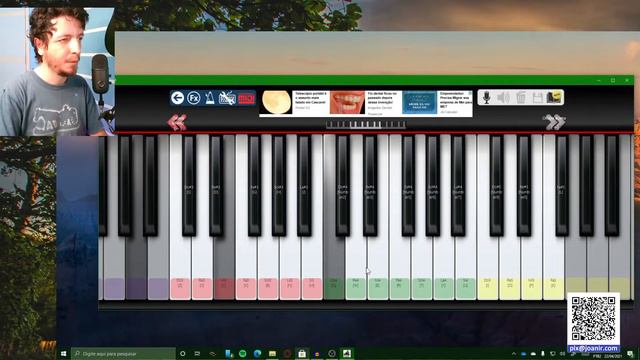Start recording with the microphone icon
Viewport: 640px width, 360px height.
pyautogui.click(x=486, y=98)
